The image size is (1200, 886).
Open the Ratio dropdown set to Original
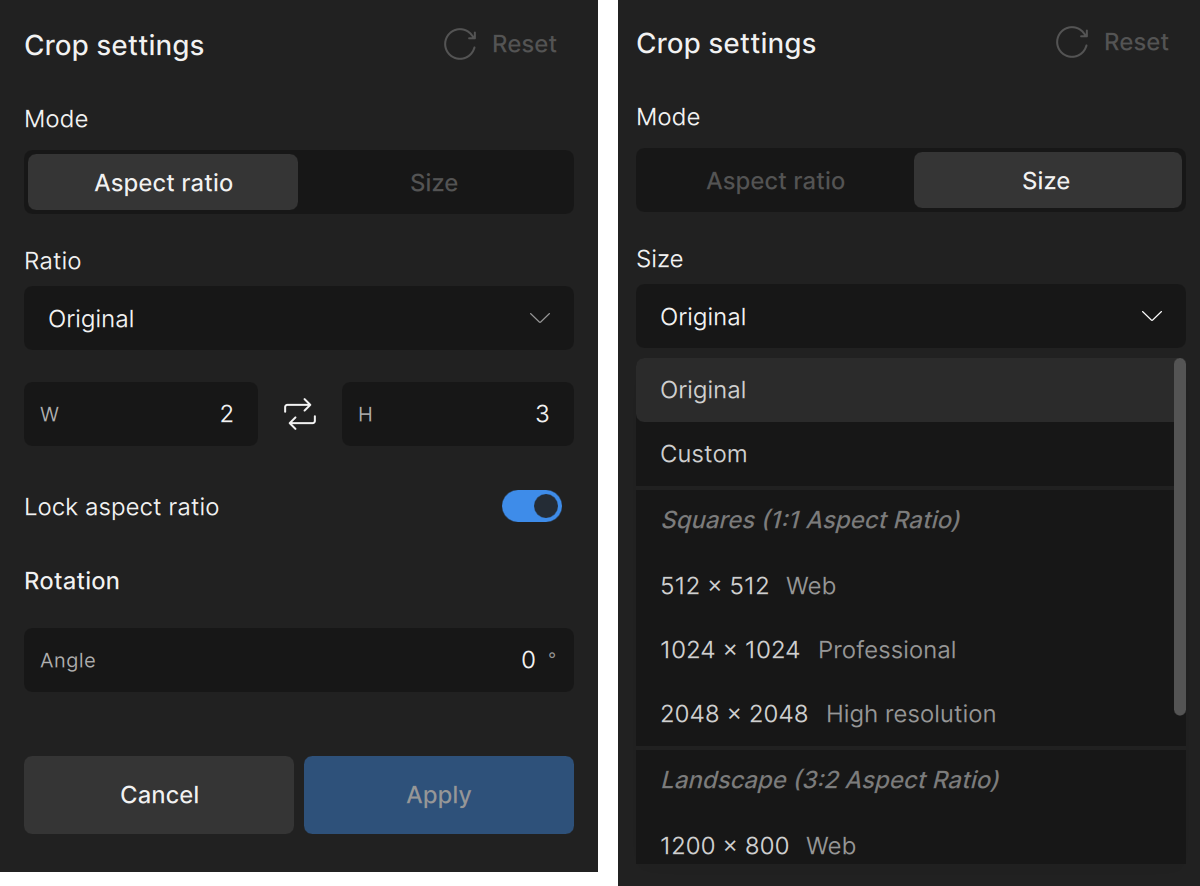pyautogui.click(x=299, y=319)
